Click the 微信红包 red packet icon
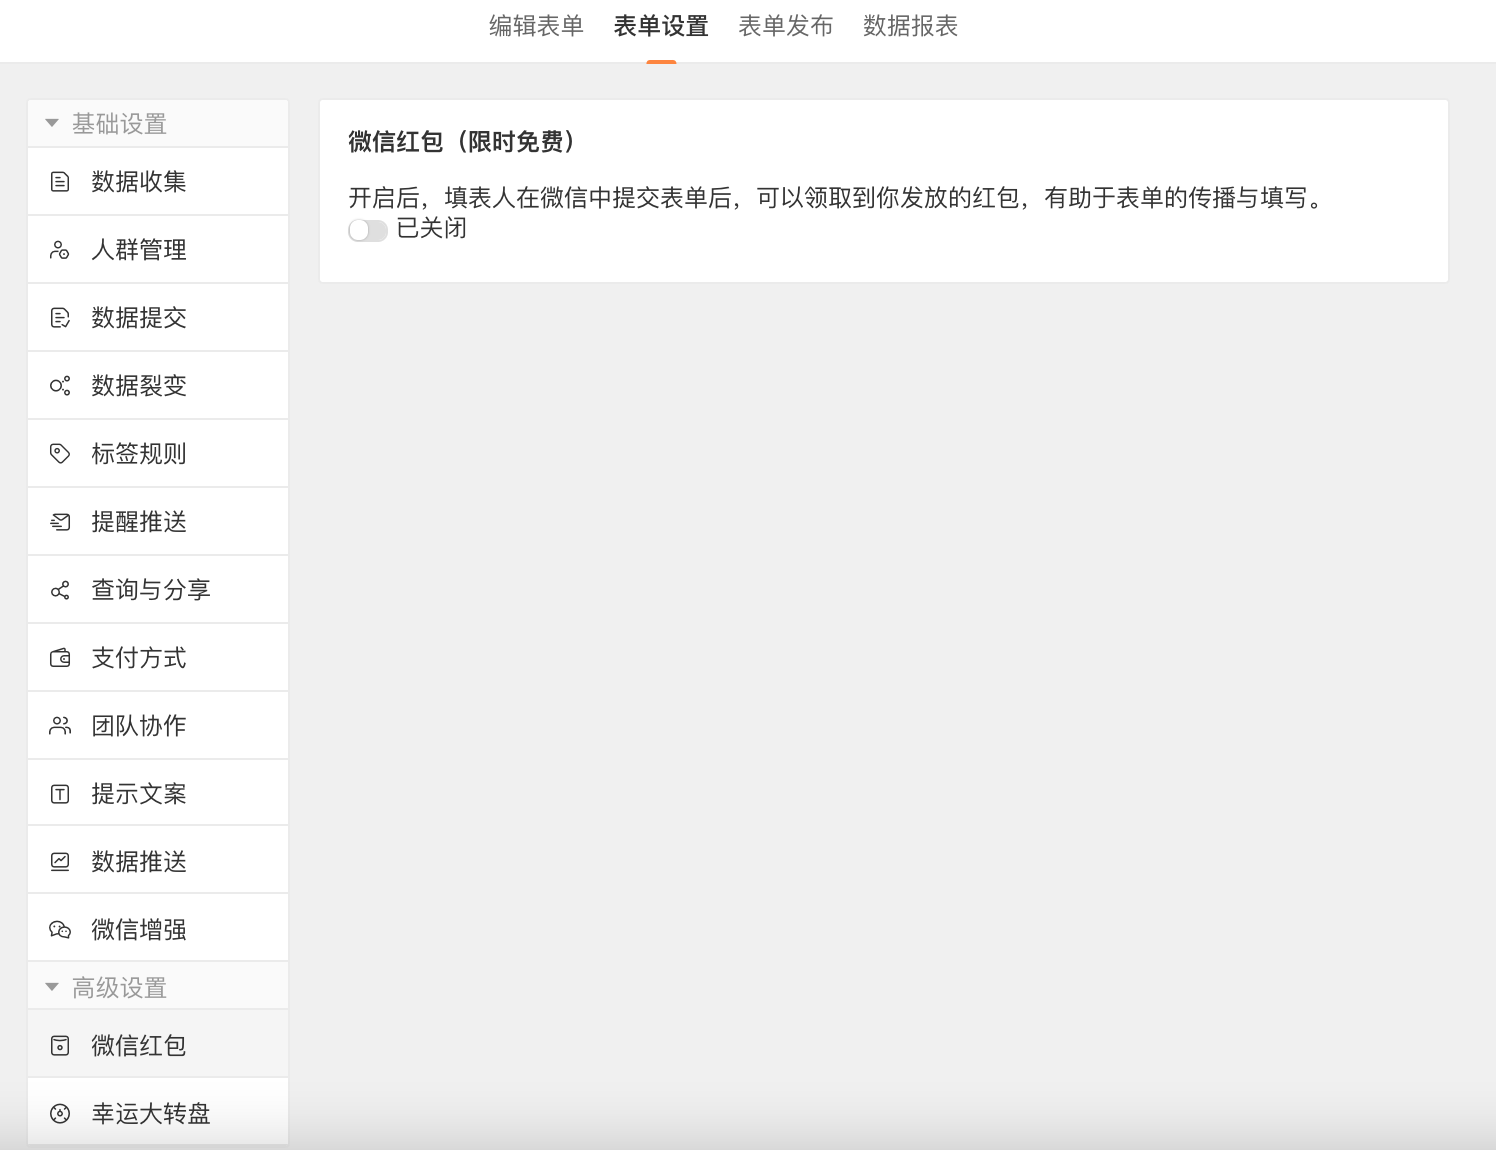The height and width of the screenshot is (1150, 1496). click(60, 1046)
